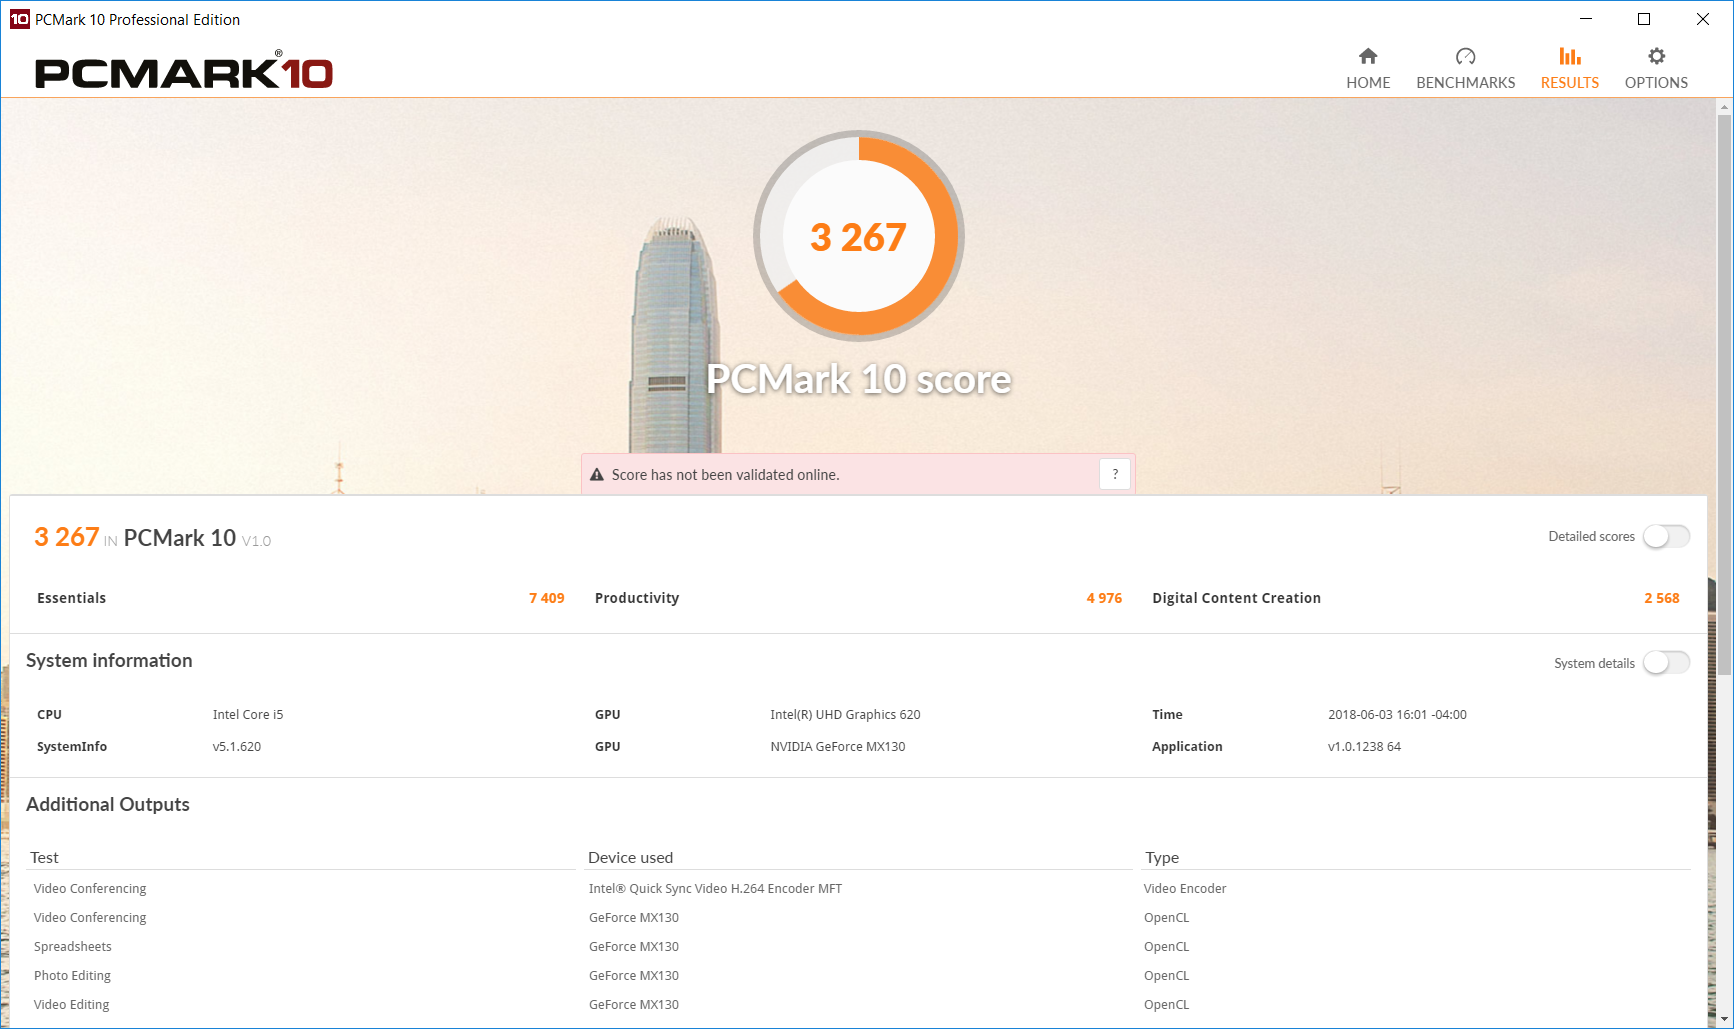Click the Digital Content Creation label
Viewport: 1734px width, 1029px height.
click(1236, 598)
